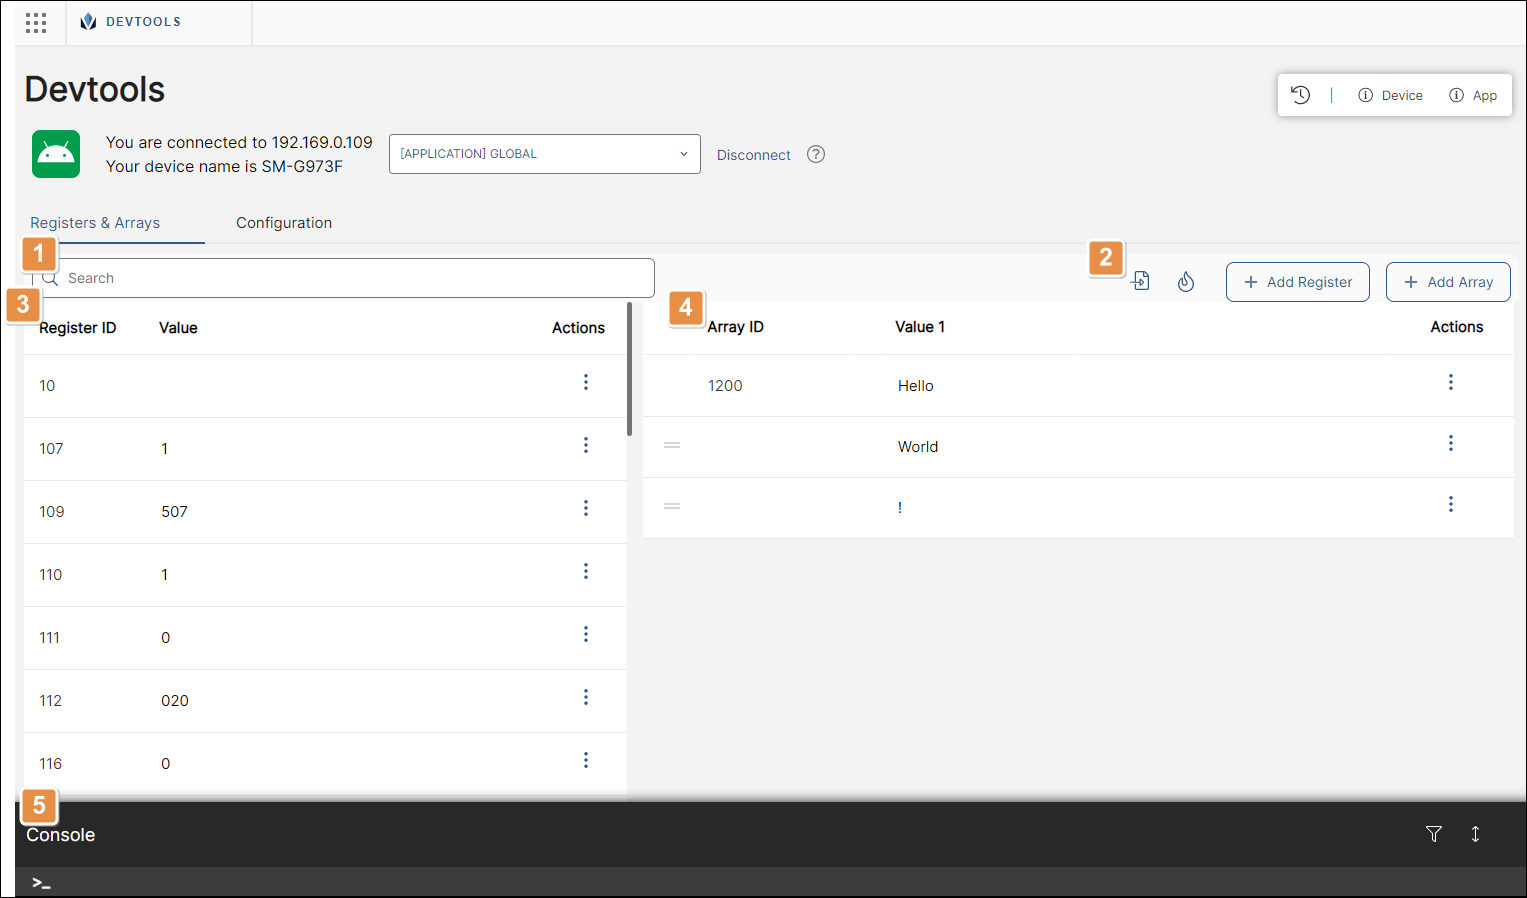Click the help question mark icon
Image resolution: width=1527 pixels, height=898 pixels.
click(816, 154)
